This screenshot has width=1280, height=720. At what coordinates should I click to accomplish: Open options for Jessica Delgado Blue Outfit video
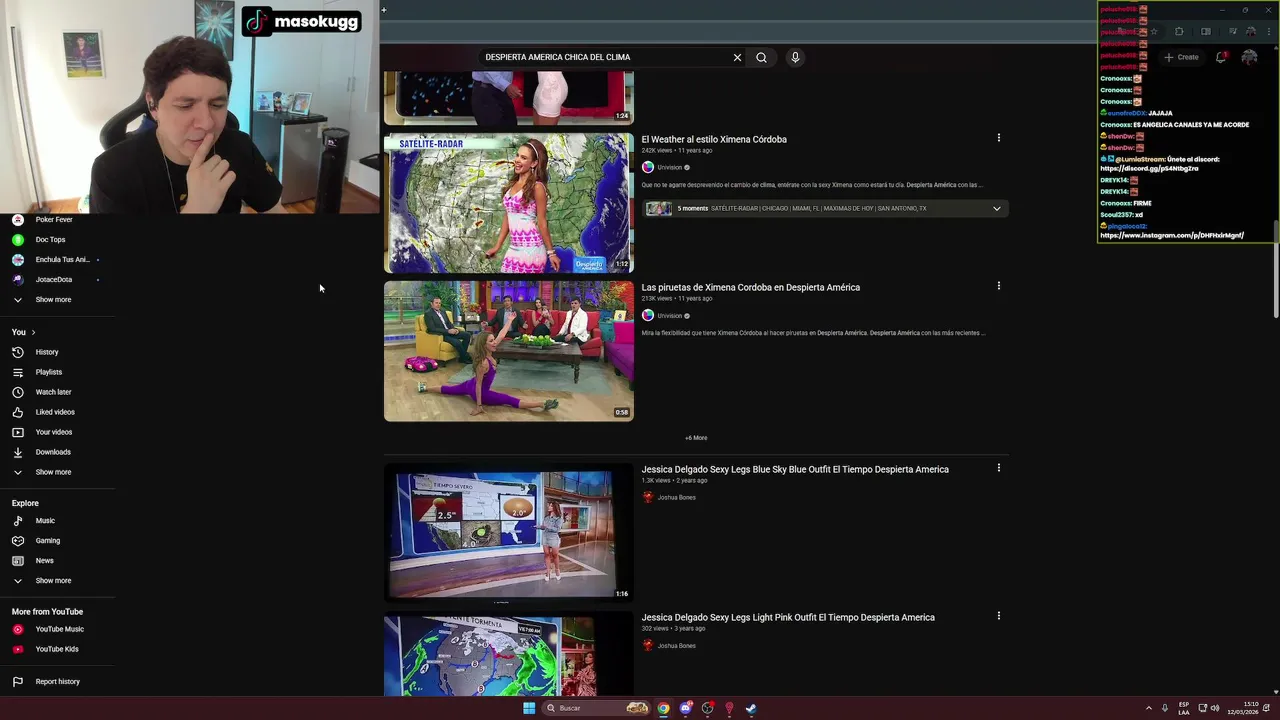[x=998, y=468]
